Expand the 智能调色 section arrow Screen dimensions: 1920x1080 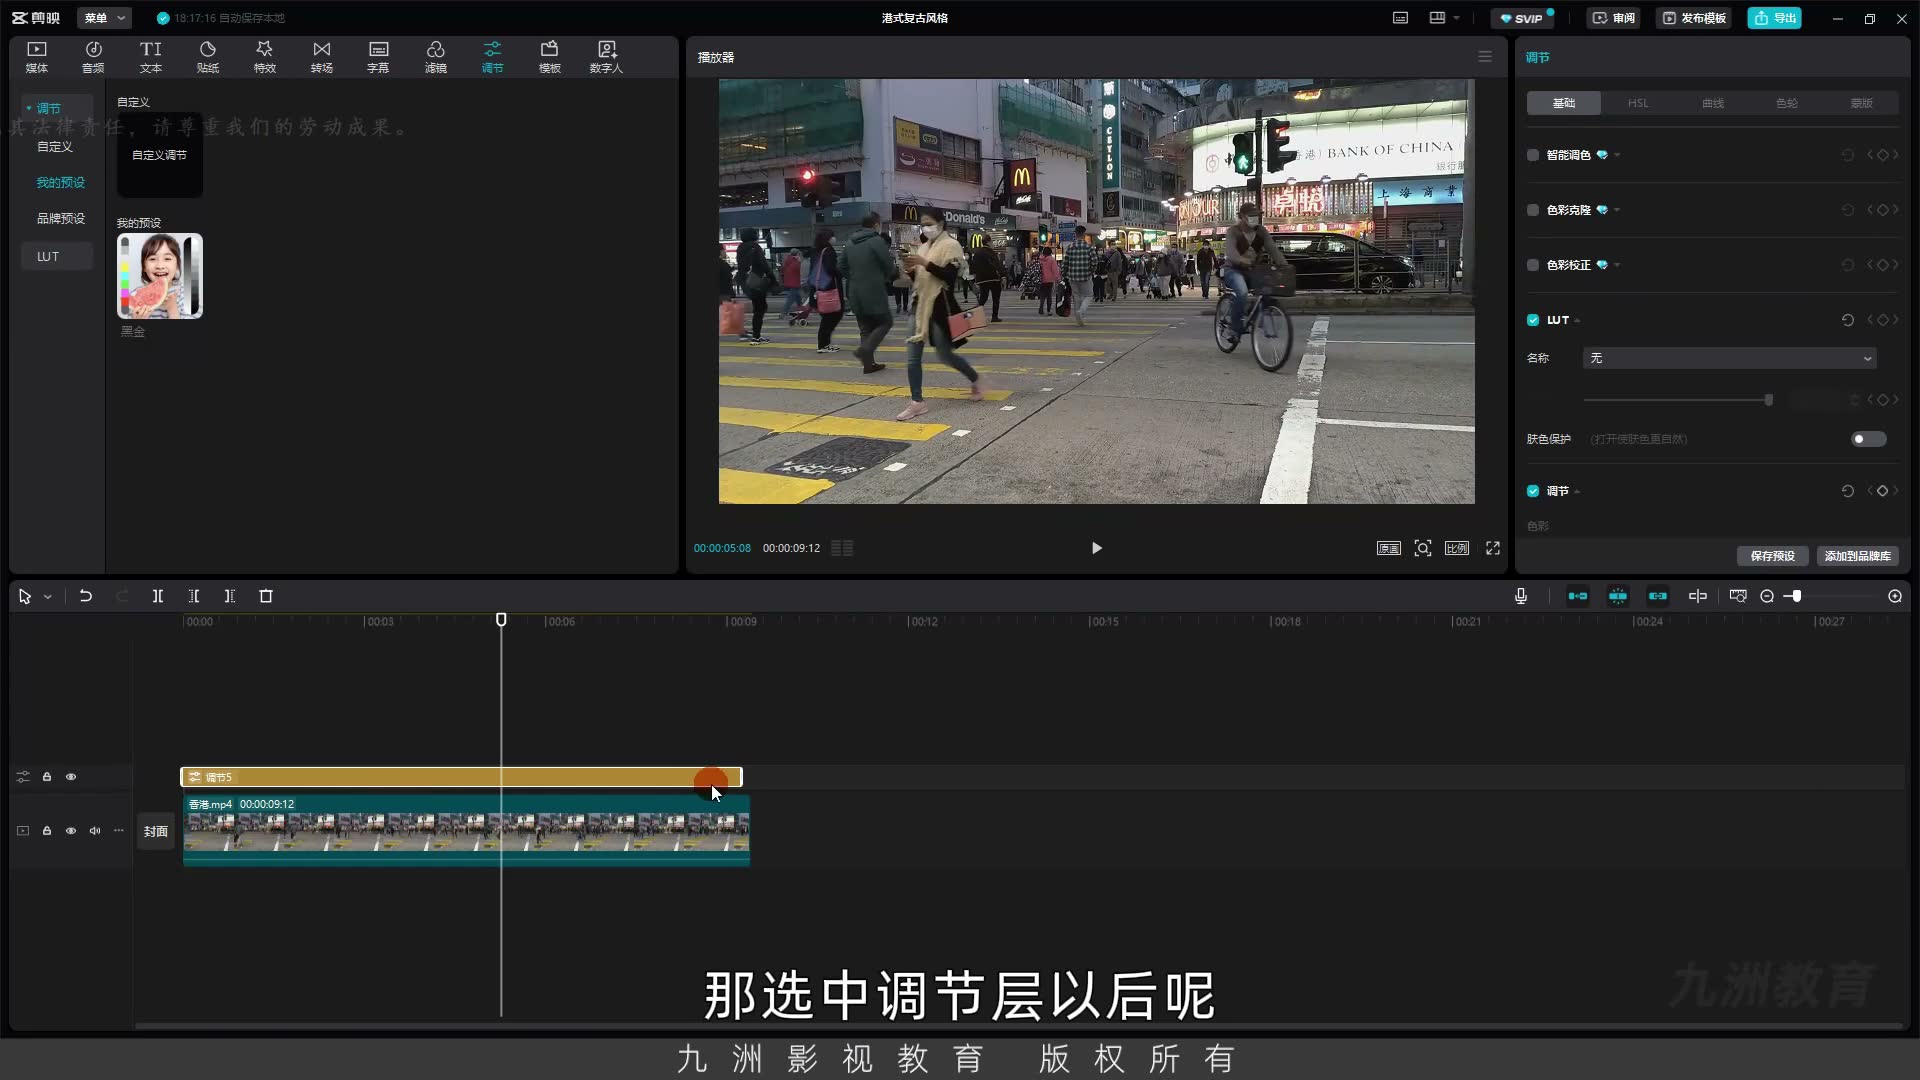coord(1617,155)
